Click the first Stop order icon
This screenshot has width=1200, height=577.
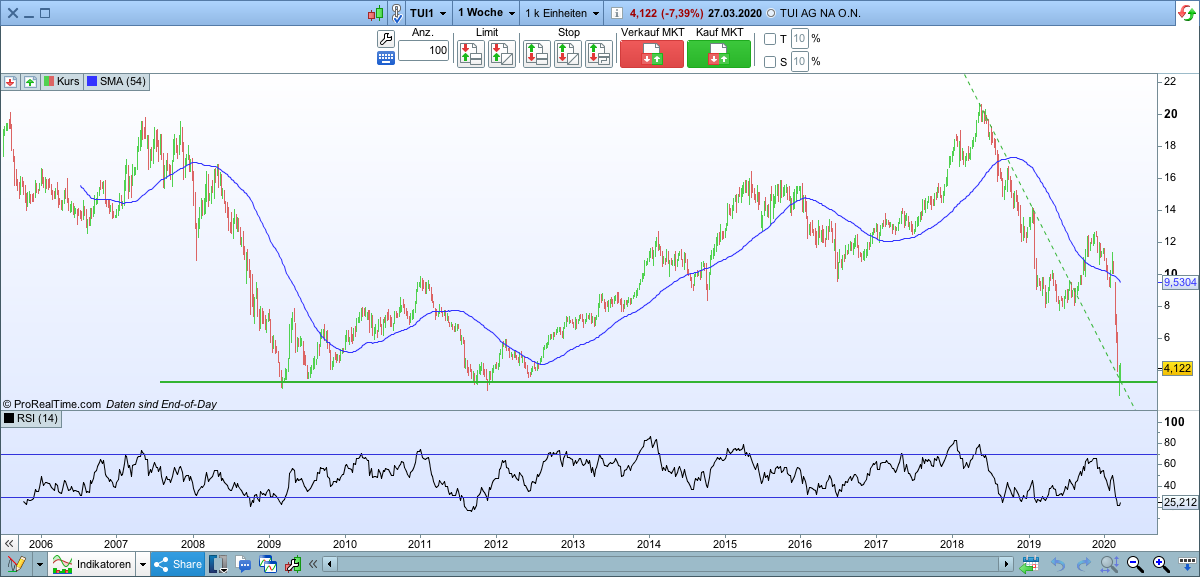click(538, 54)
